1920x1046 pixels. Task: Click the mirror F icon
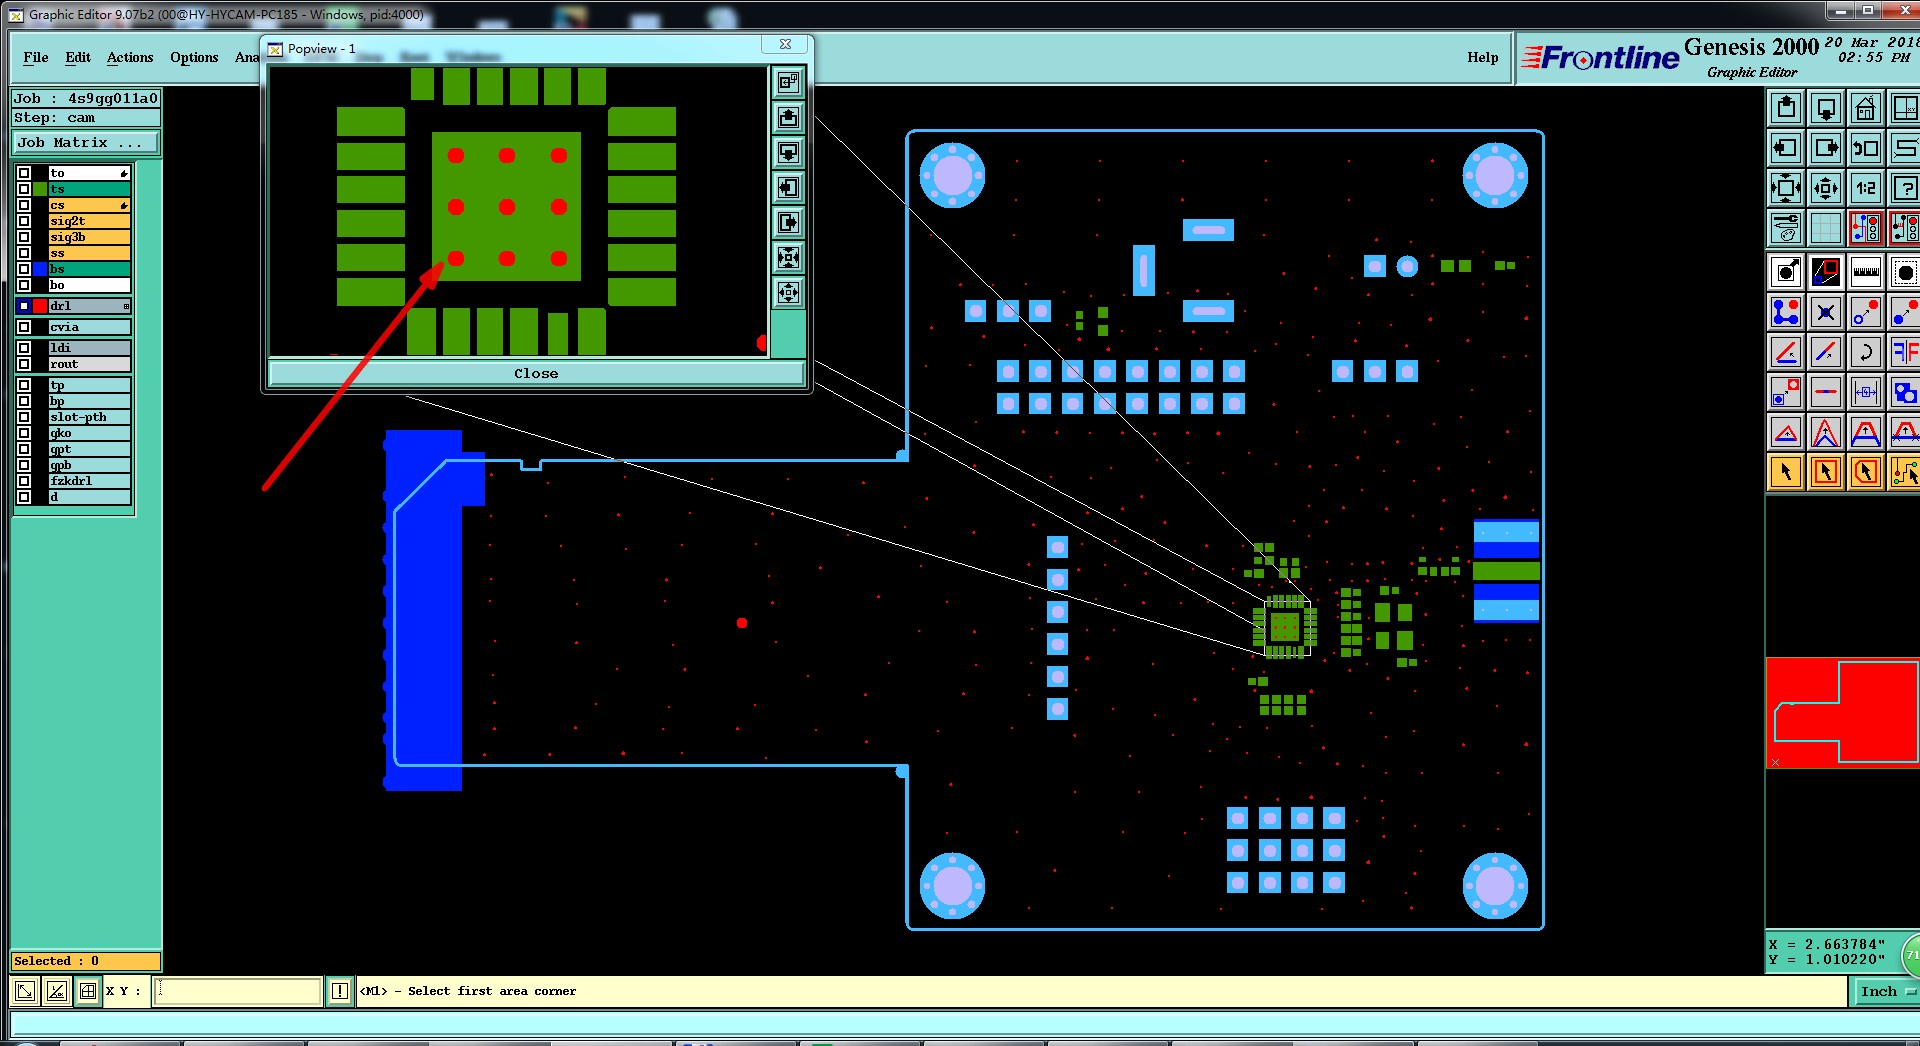[x=1904, y=352]
